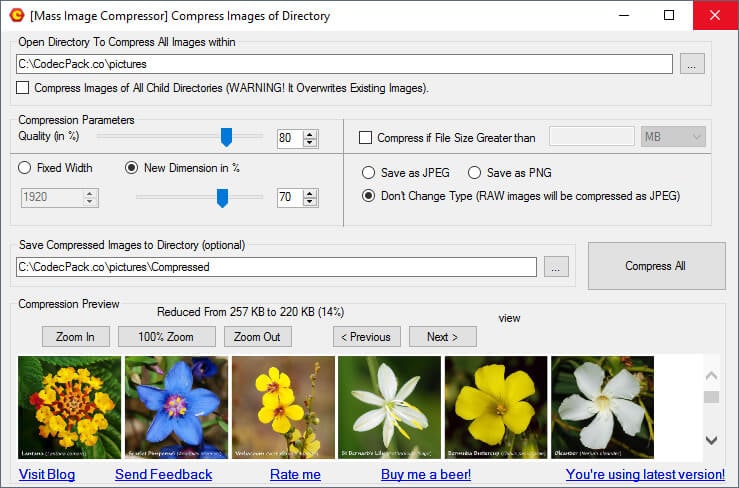Open the MB file size unit dropdown
Screen dimensions: 739x488
tap(673, 137)
